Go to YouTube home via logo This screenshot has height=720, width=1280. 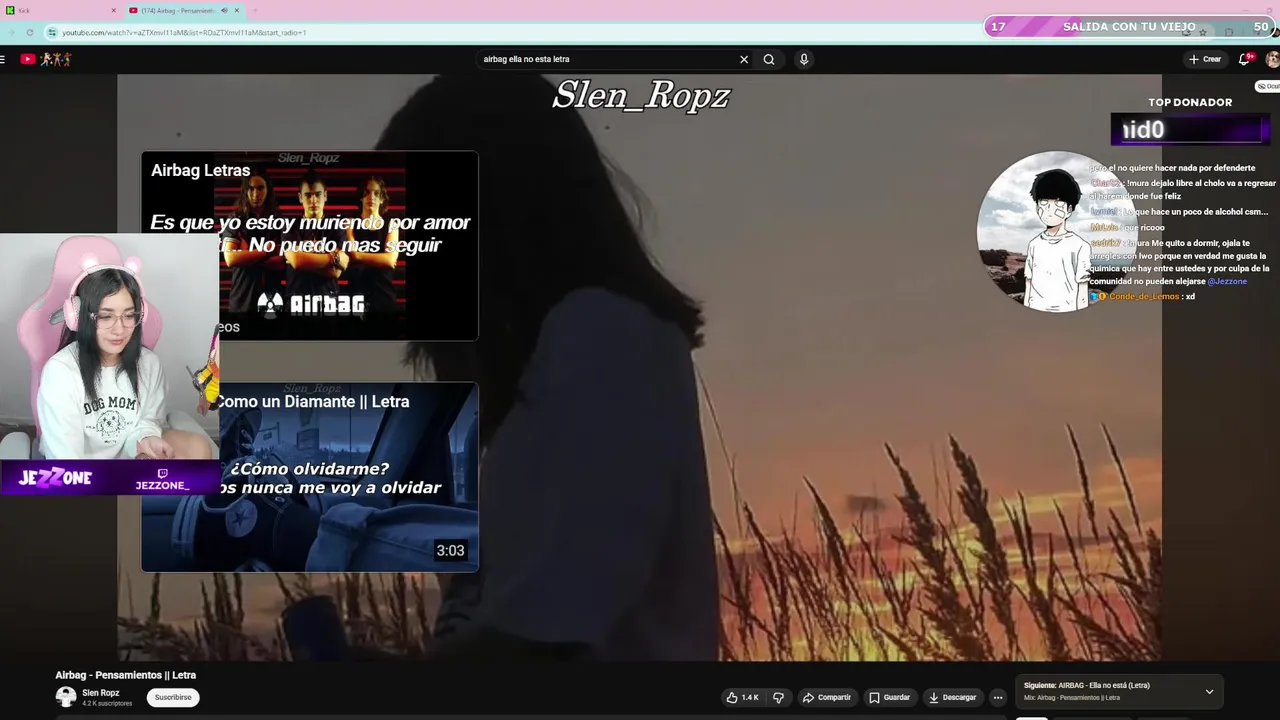(x=46, y=59)
